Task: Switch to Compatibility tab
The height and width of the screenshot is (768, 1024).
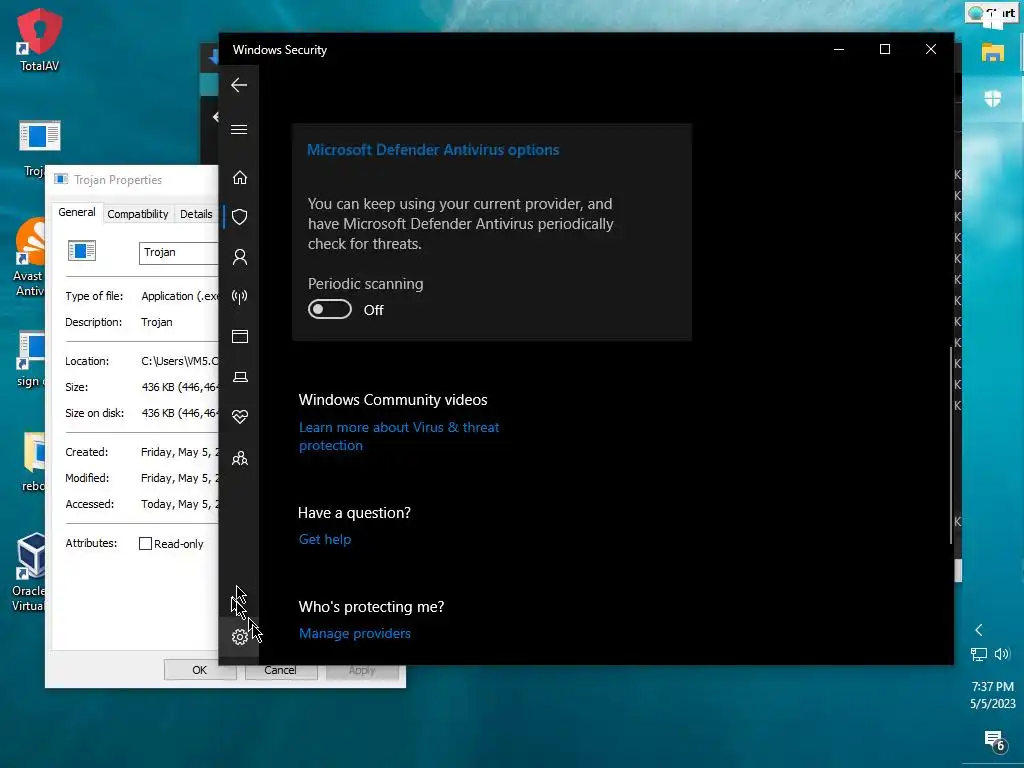Action: 138,214
